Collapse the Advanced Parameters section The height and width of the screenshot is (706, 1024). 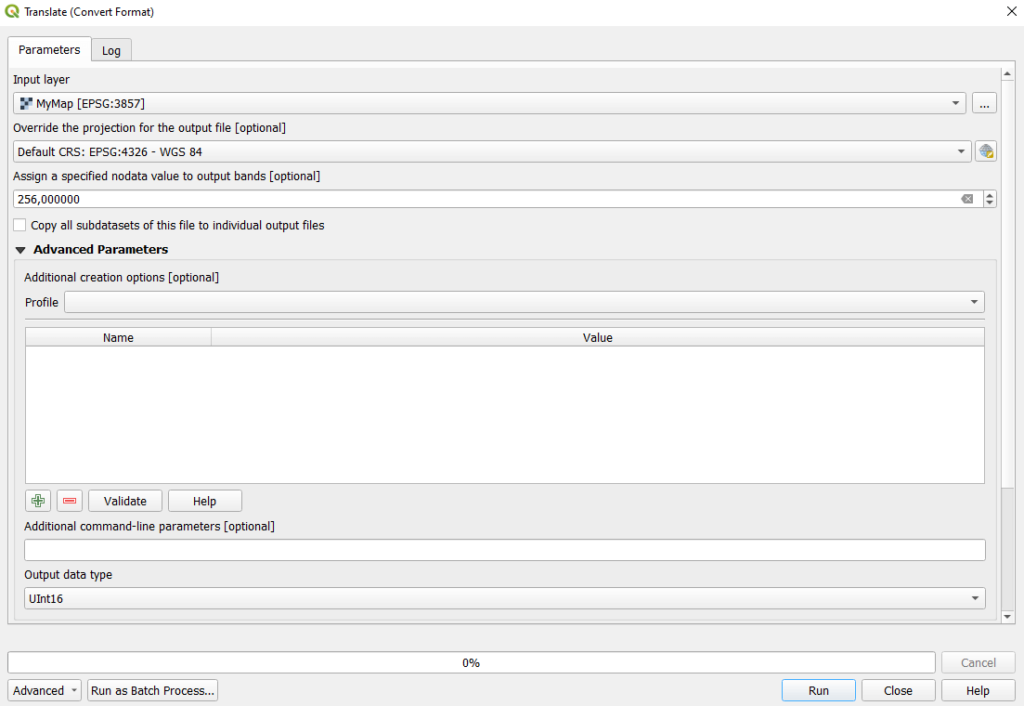[20, 250]
